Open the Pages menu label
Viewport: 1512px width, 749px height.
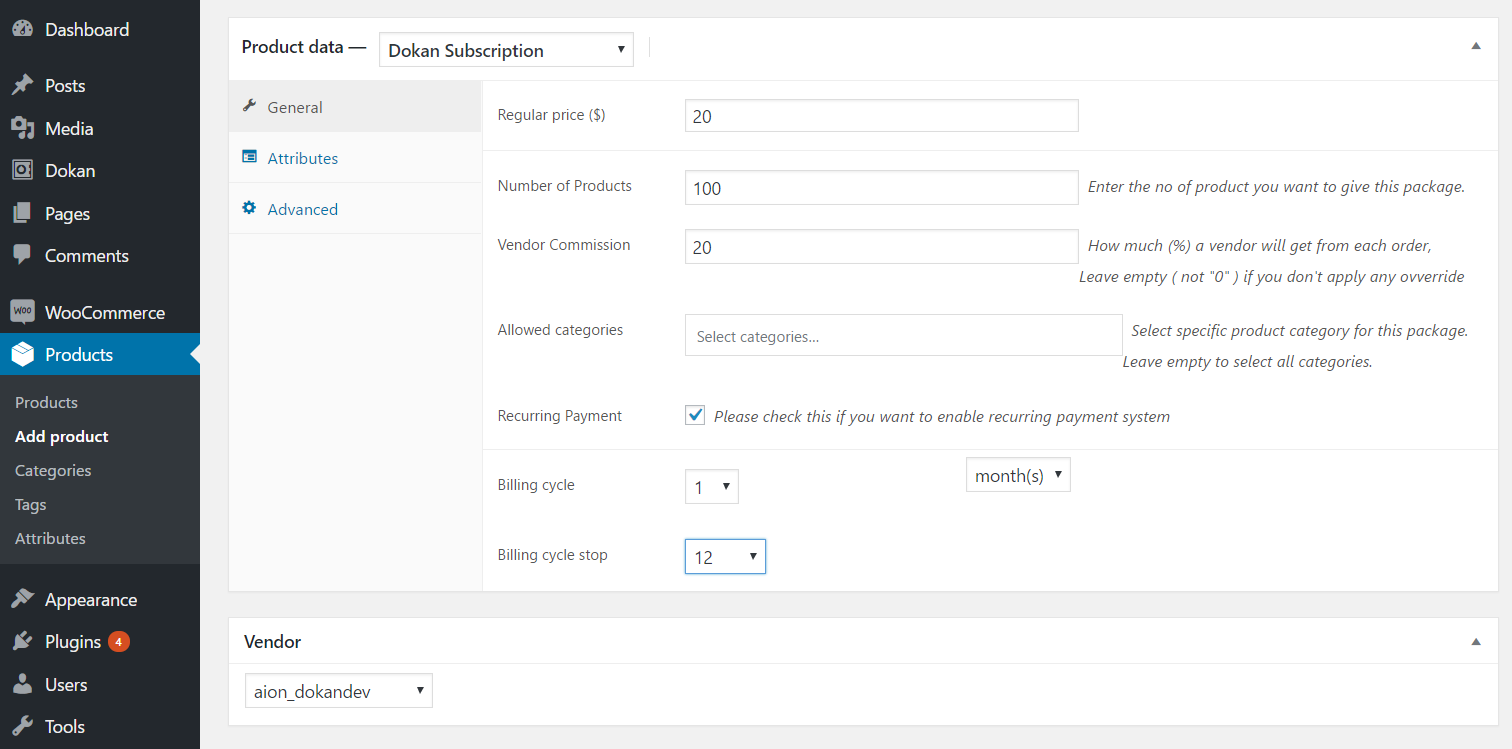click(67, 213)
